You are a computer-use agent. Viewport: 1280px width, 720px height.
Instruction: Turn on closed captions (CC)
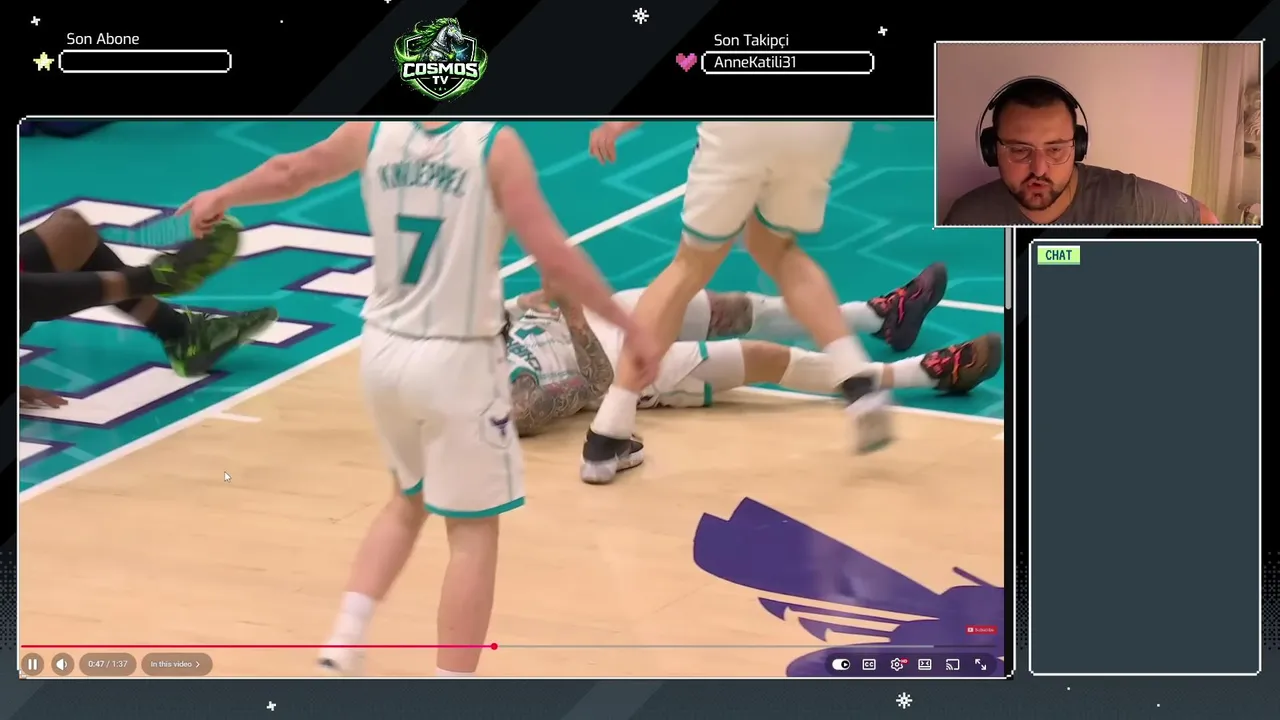pos(869,664)
